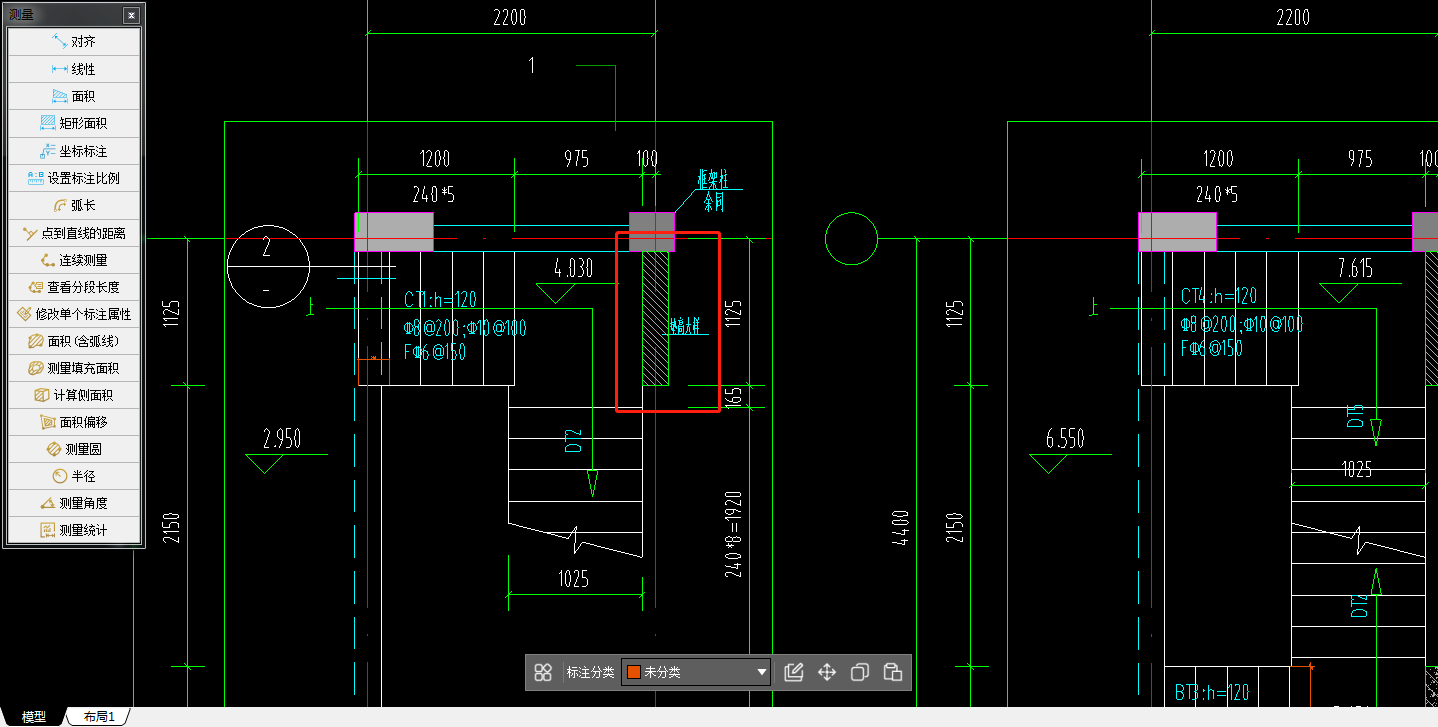1438x727 pixels.
Task: Select the CT1:h=120 label
Action: tap(440, 299)
